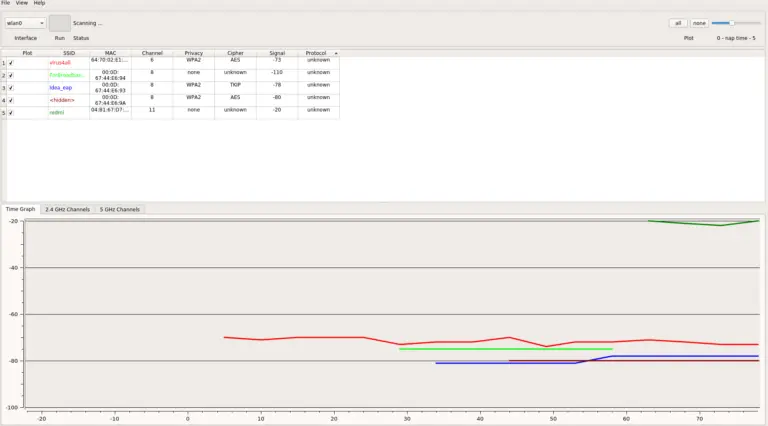768x426 pixels.
Task: Open the Help menu
Action: (39, 3)
